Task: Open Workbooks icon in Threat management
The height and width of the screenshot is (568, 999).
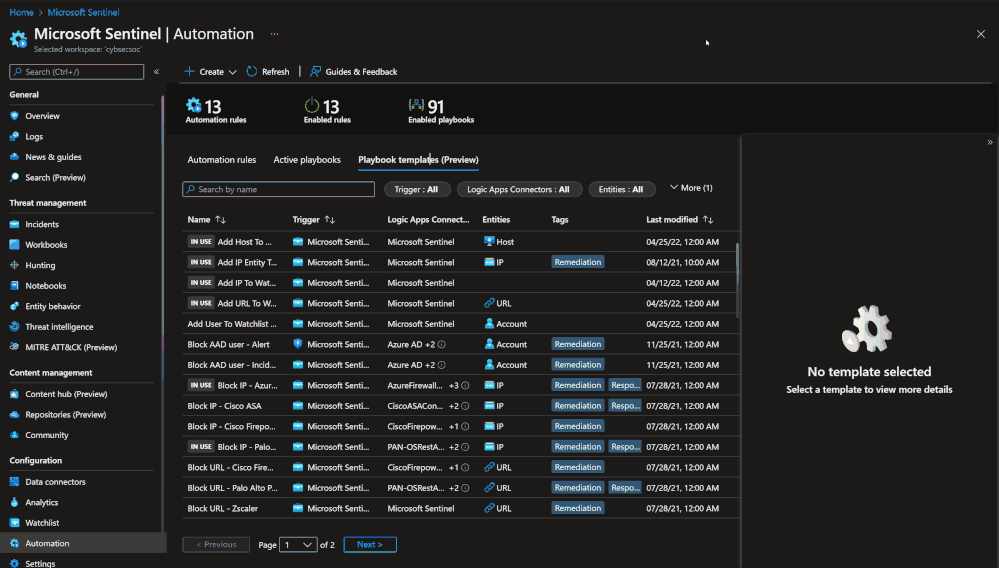Action: (x=15, y=245)
